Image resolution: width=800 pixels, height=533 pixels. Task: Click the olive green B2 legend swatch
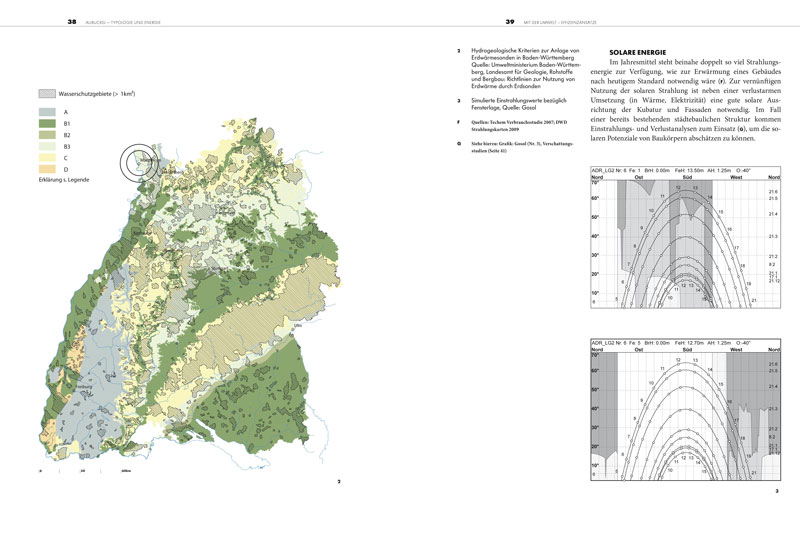point(45,135)
